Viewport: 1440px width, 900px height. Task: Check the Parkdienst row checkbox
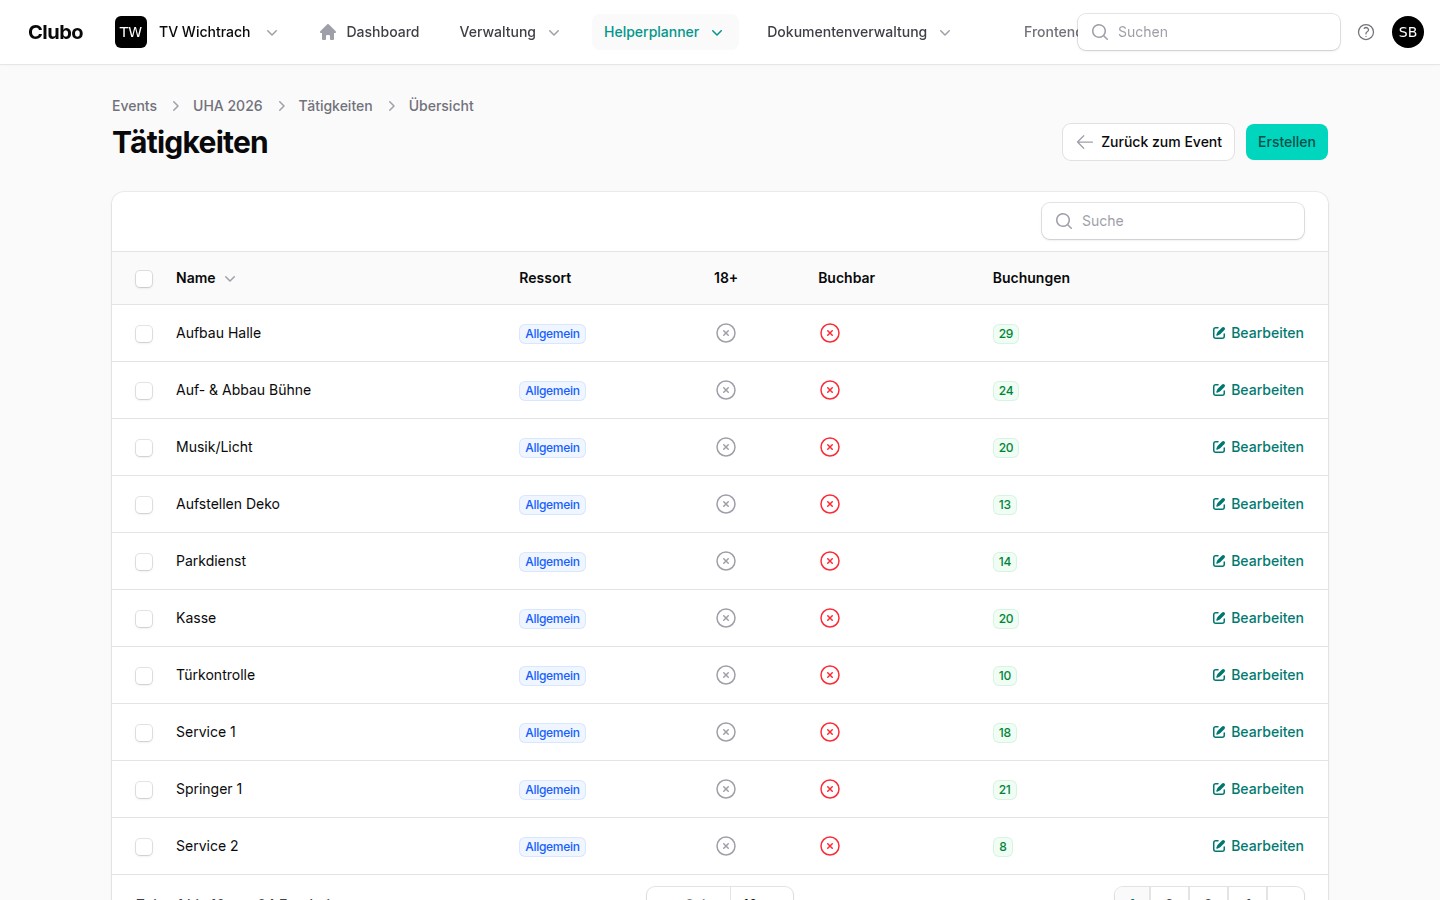(144, 562)
